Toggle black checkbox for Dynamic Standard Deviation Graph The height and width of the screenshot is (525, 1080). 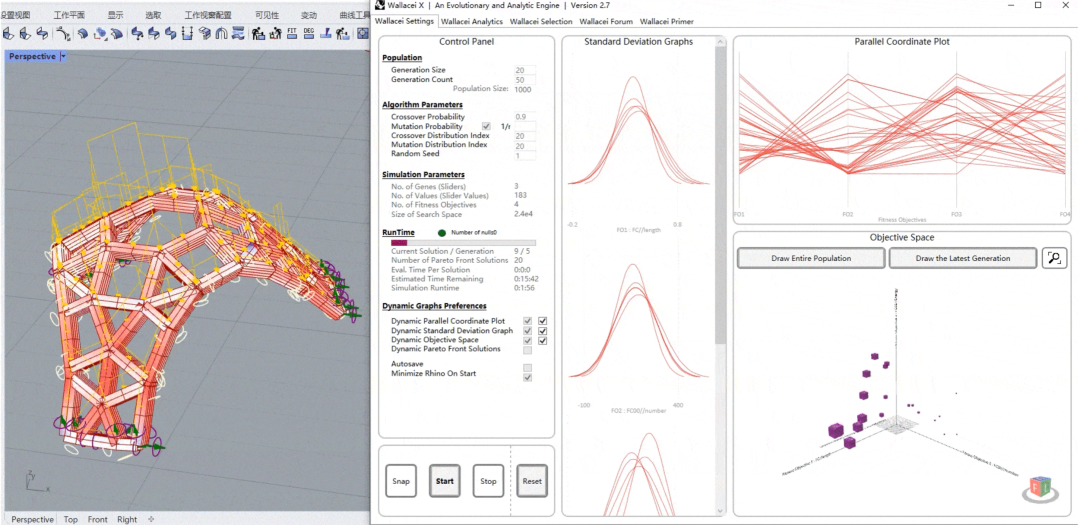543,331
